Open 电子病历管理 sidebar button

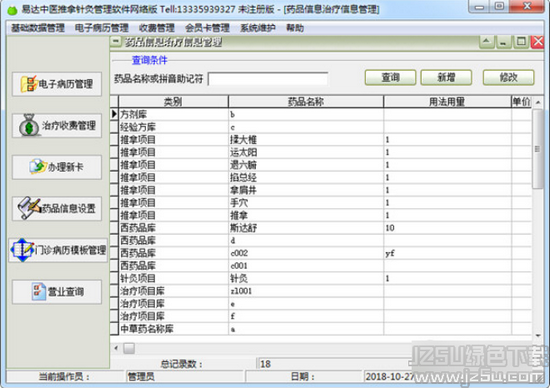coord(57,84)
